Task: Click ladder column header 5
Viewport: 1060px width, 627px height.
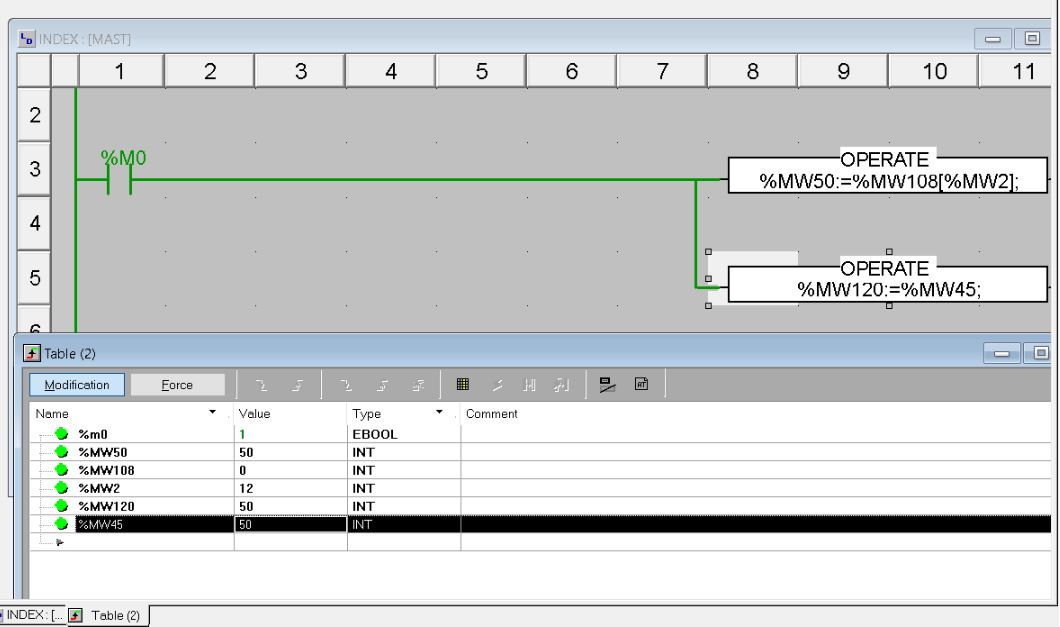Action: click(481, 70)
